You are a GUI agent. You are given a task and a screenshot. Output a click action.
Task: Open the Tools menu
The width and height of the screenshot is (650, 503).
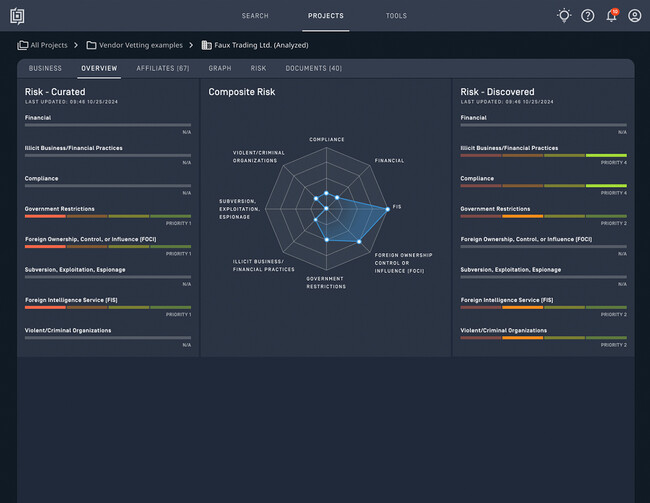coord(396,16)
